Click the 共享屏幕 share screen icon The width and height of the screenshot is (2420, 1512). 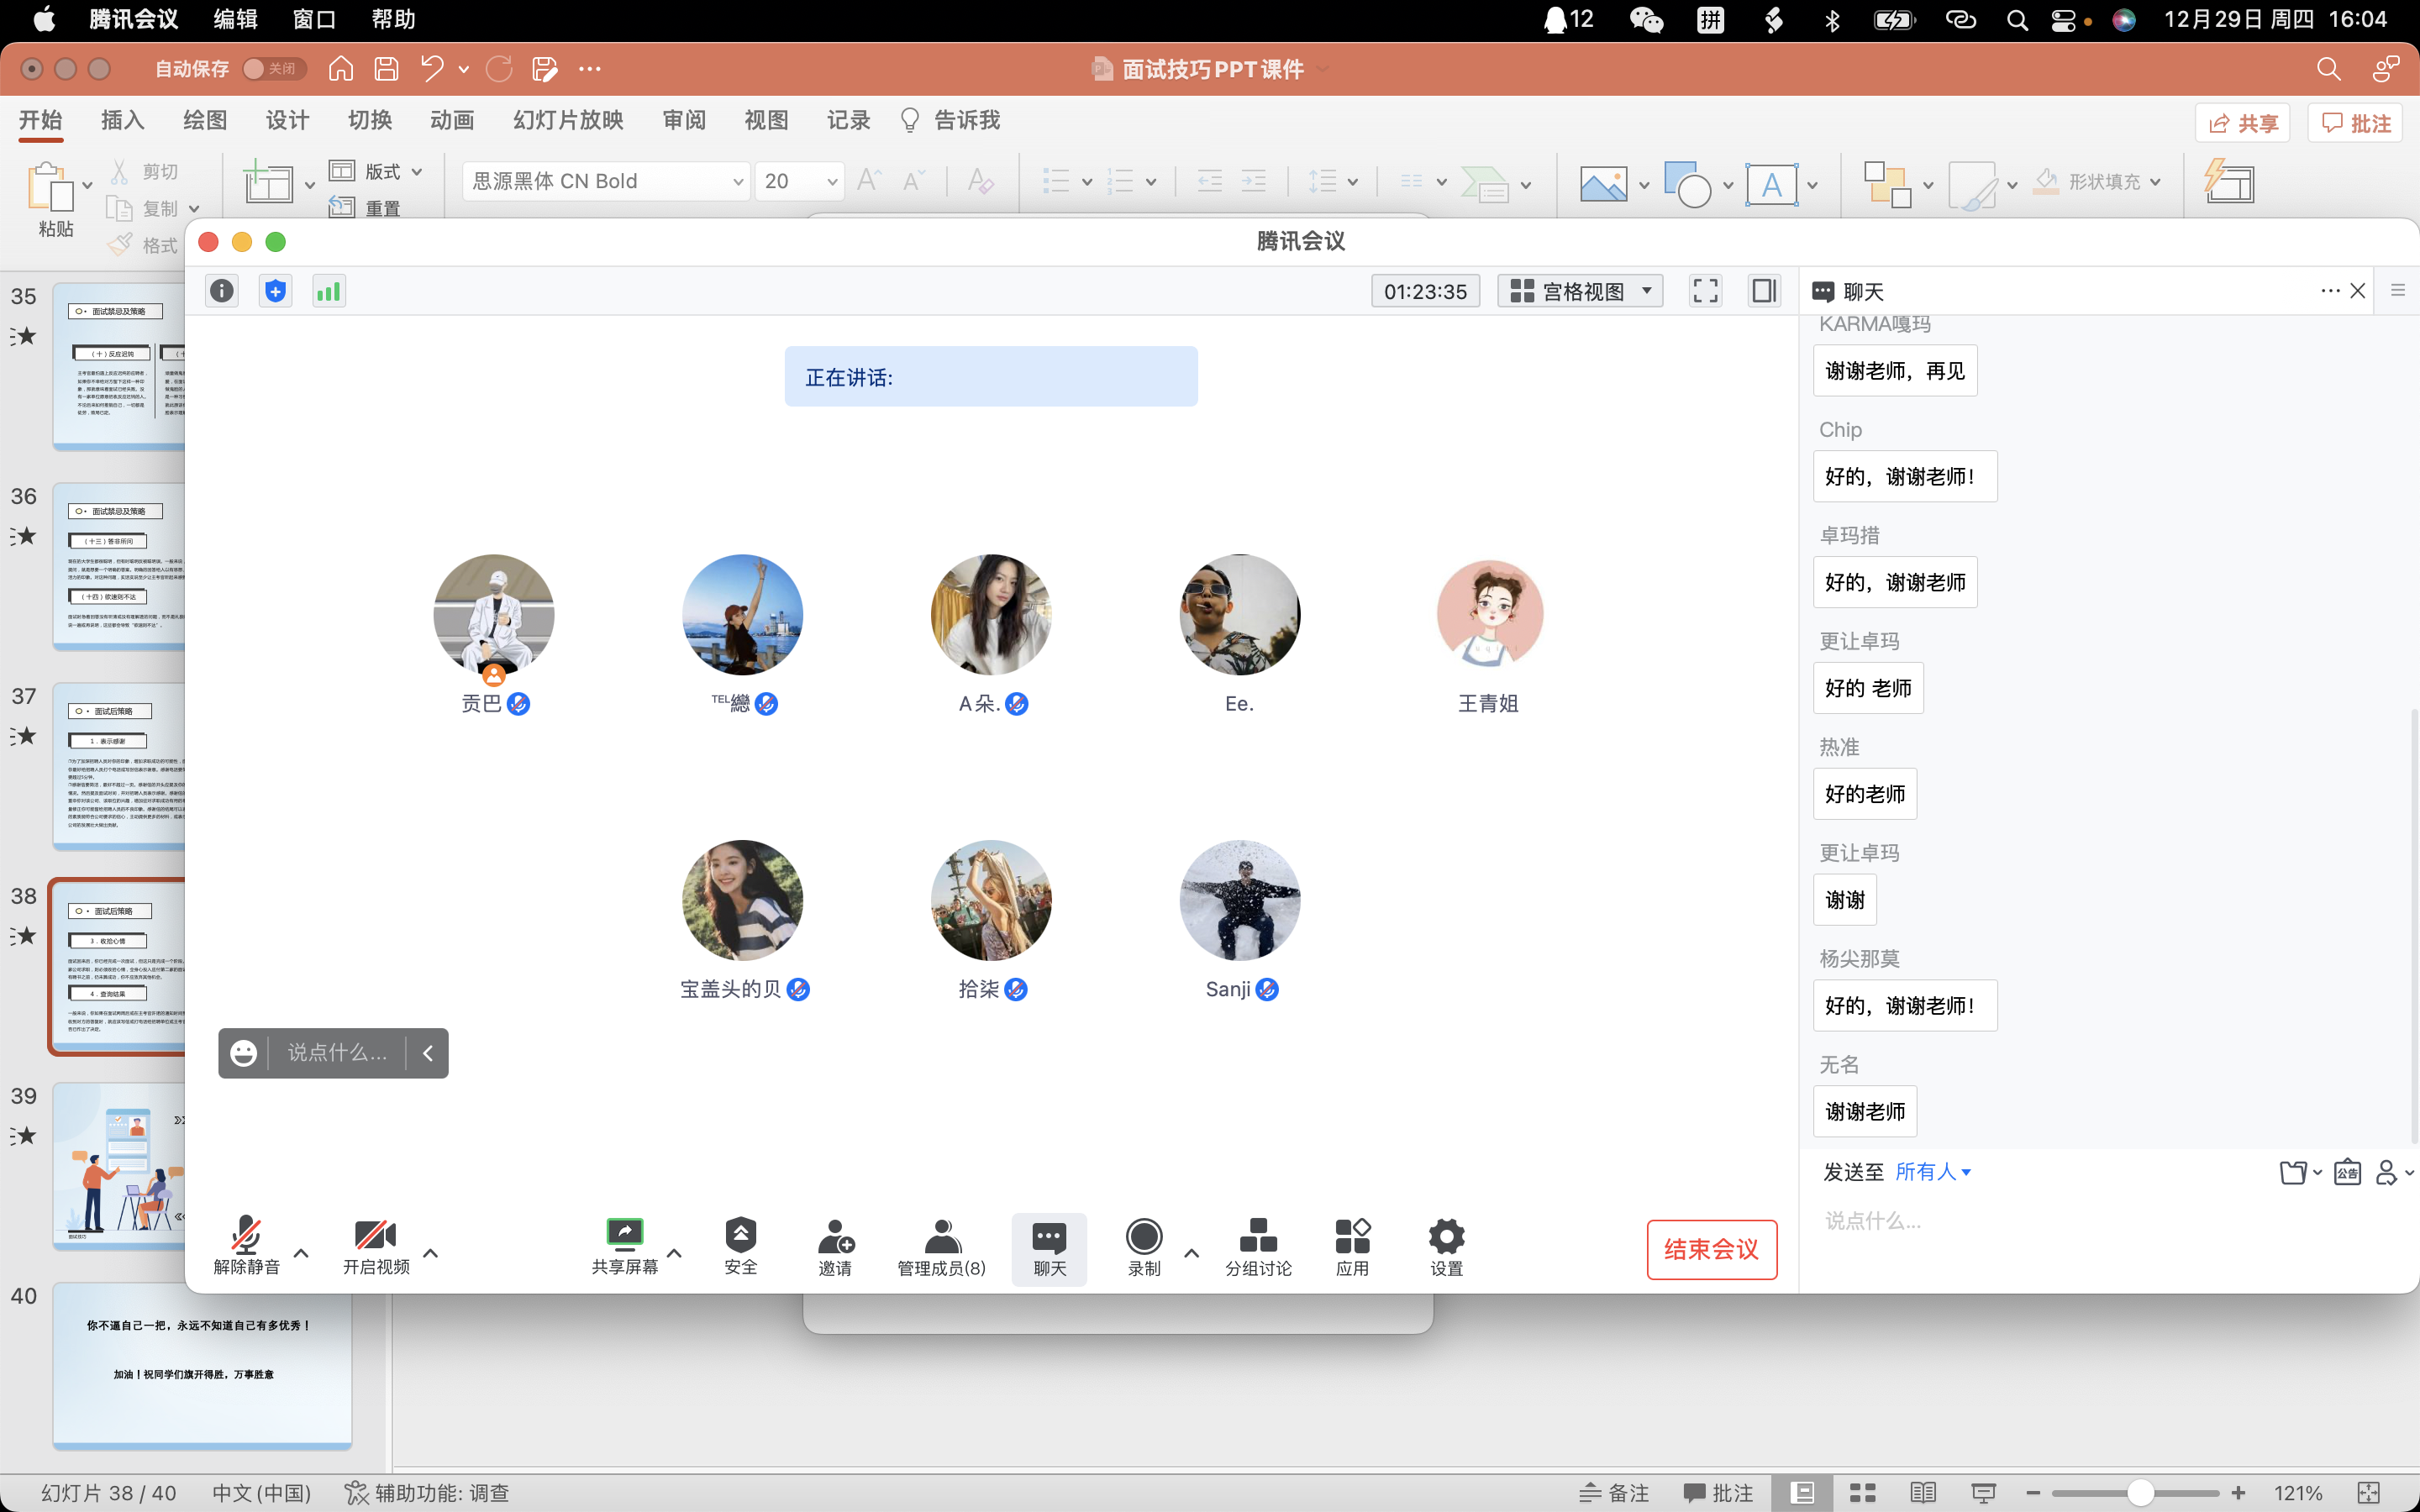coord(624,1246)
